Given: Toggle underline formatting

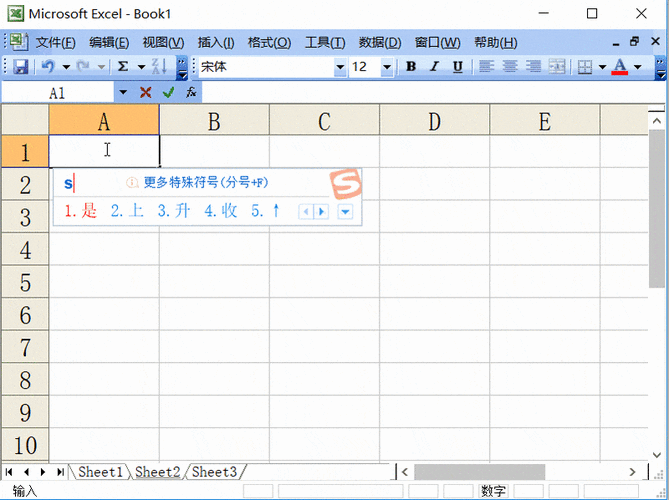Looking at the screenshot, I should (458, 67).
